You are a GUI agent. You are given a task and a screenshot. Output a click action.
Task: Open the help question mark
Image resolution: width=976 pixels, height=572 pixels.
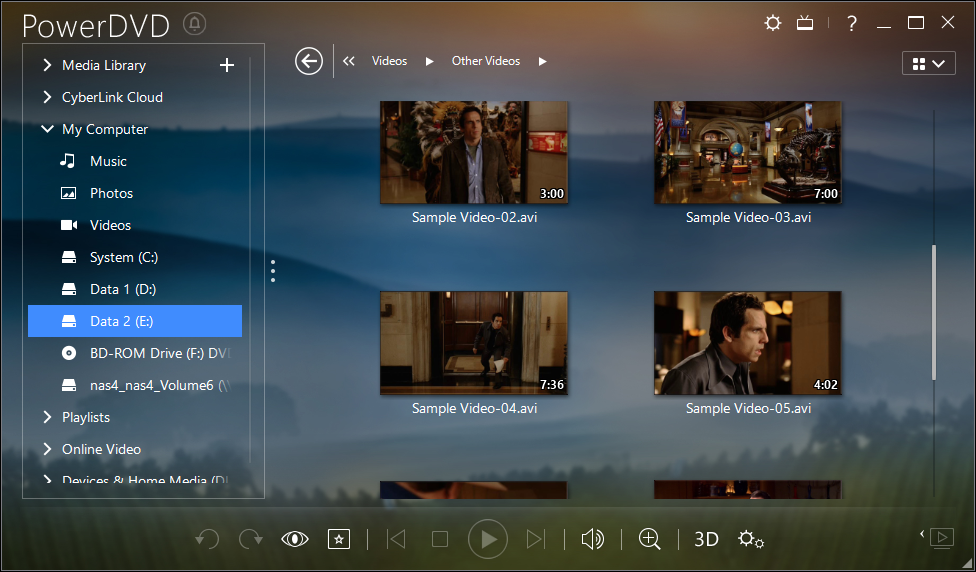[852, 24]
